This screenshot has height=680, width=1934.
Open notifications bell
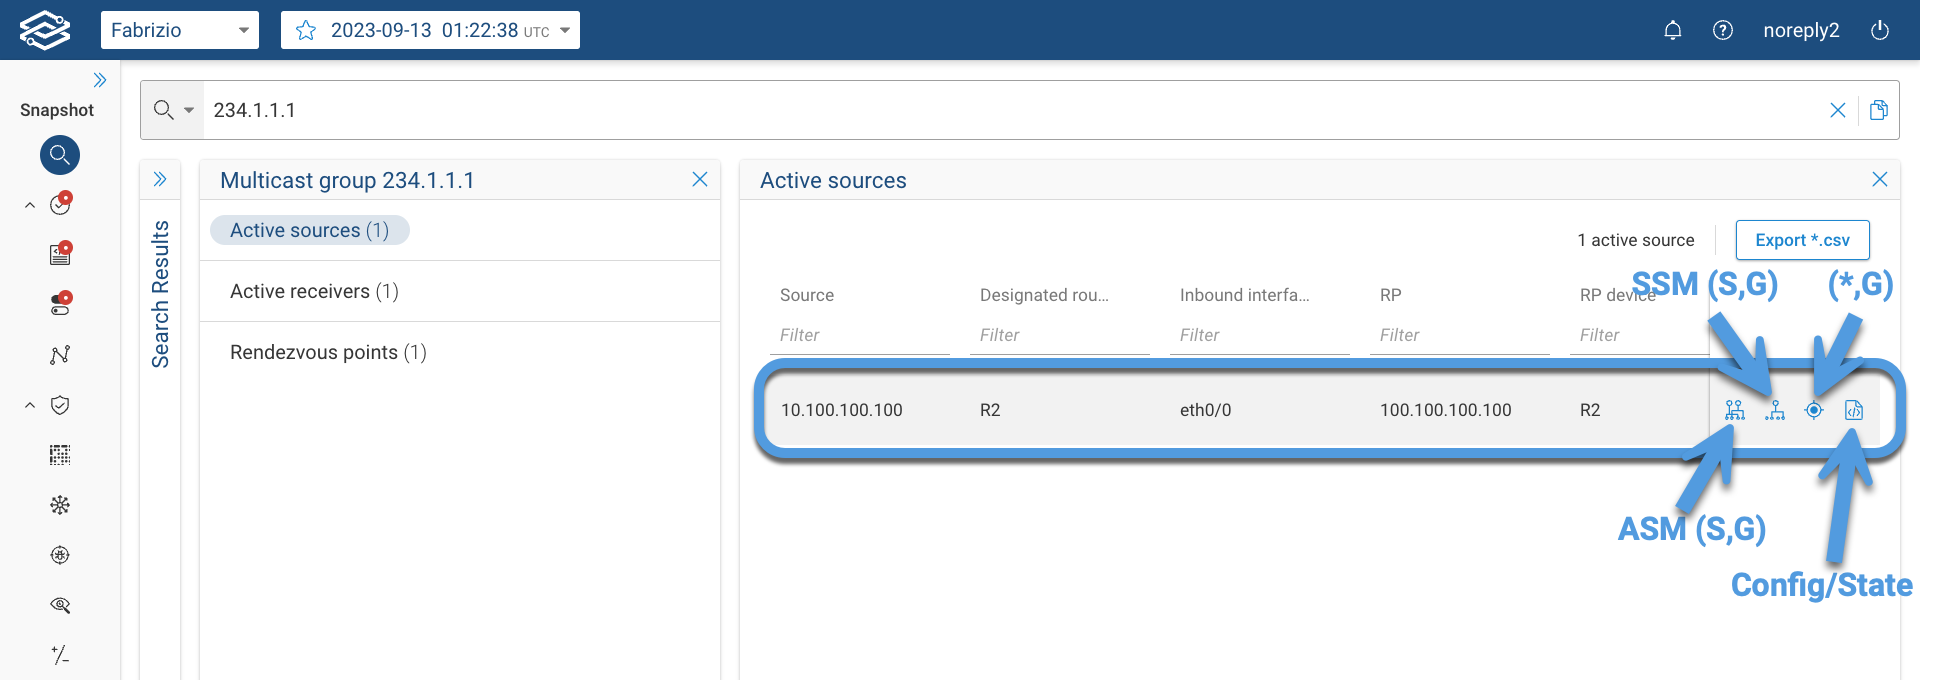click(1673, 30)
